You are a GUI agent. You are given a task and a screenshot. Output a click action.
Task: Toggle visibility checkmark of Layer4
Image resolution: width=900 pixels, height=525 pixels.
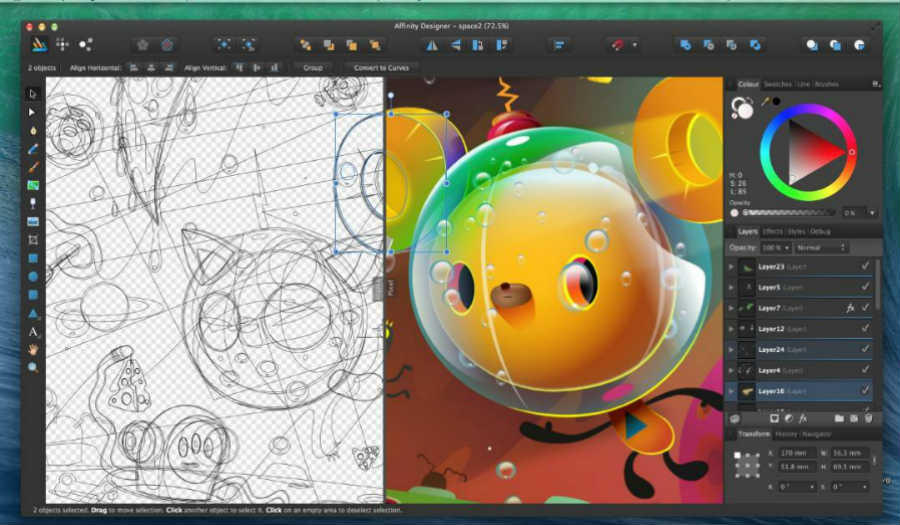[865, 370]
